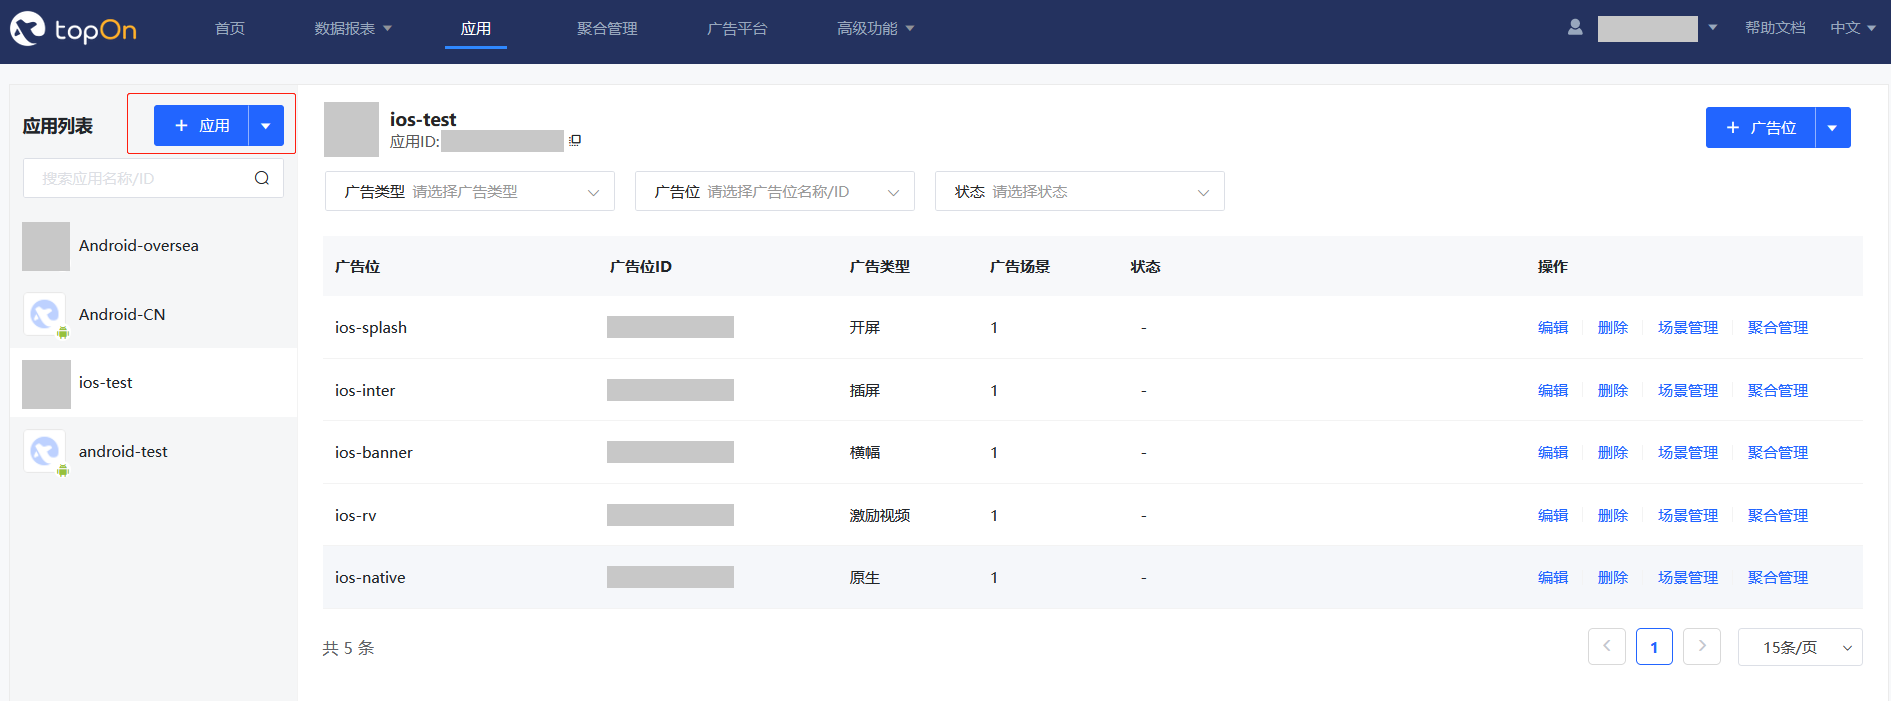This screenshot has height=701, width=1891.
Task: Click the app search input field
Action: pos(153,178)
